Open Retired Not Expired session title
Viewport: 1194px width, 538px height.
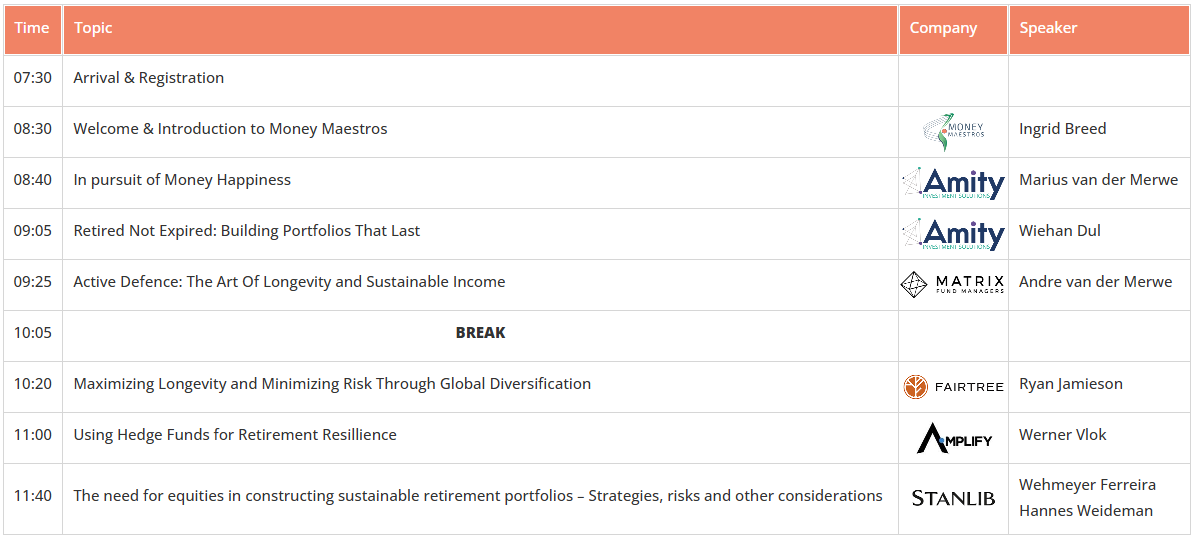247,231
